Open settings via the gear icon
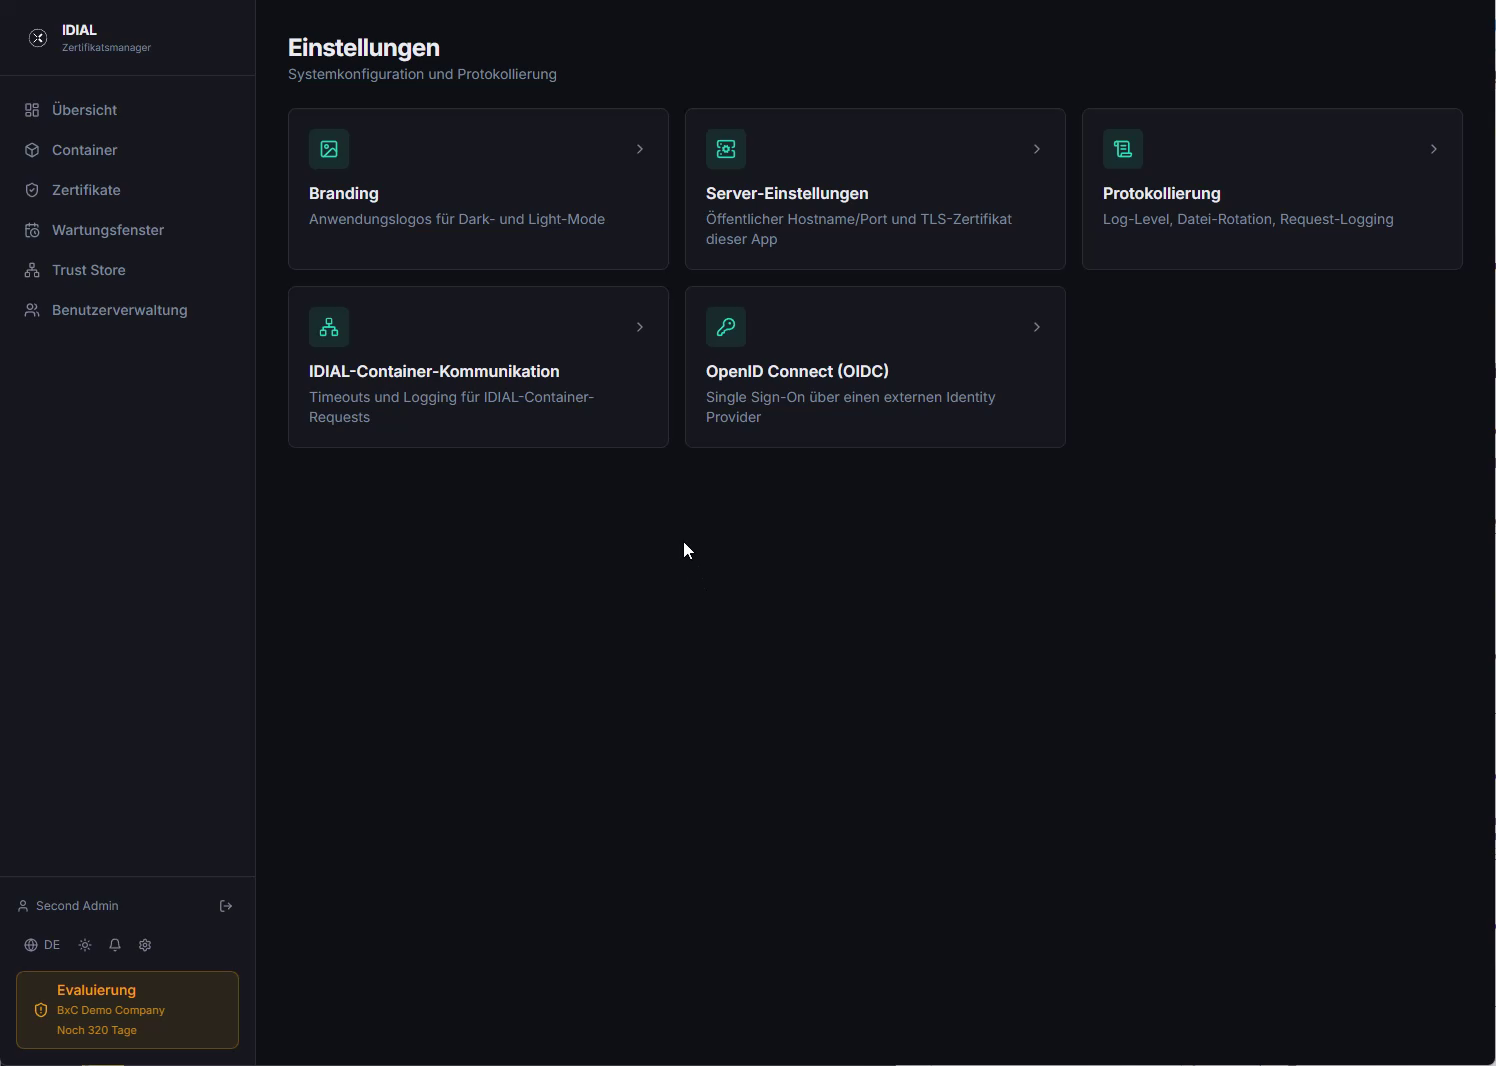 (x=145, y=945)
